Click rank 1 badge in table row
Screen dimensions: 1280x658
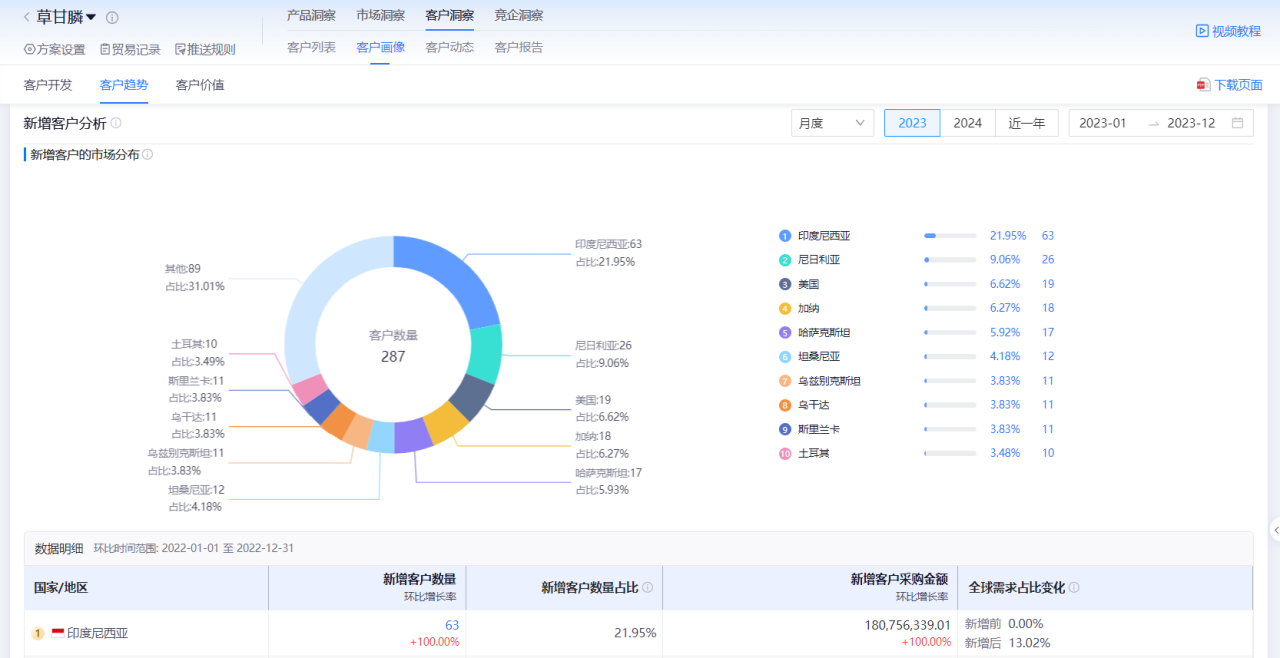(38, 633)
